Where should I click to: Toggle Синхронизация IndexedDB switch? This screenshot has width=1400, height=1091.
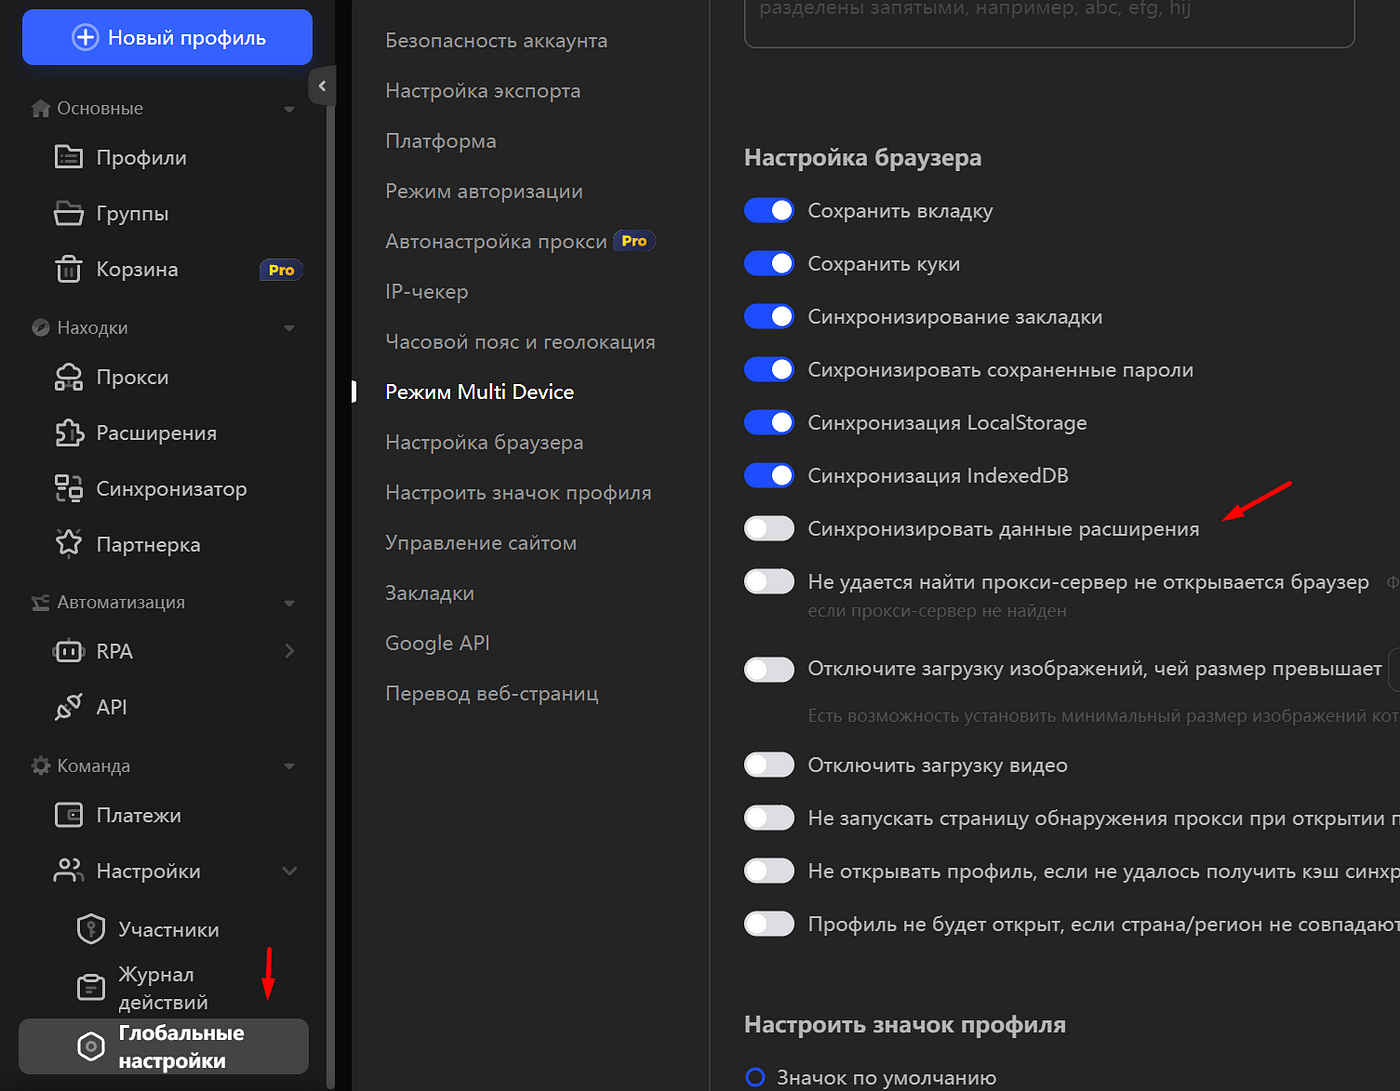click(x=769, y=475)
